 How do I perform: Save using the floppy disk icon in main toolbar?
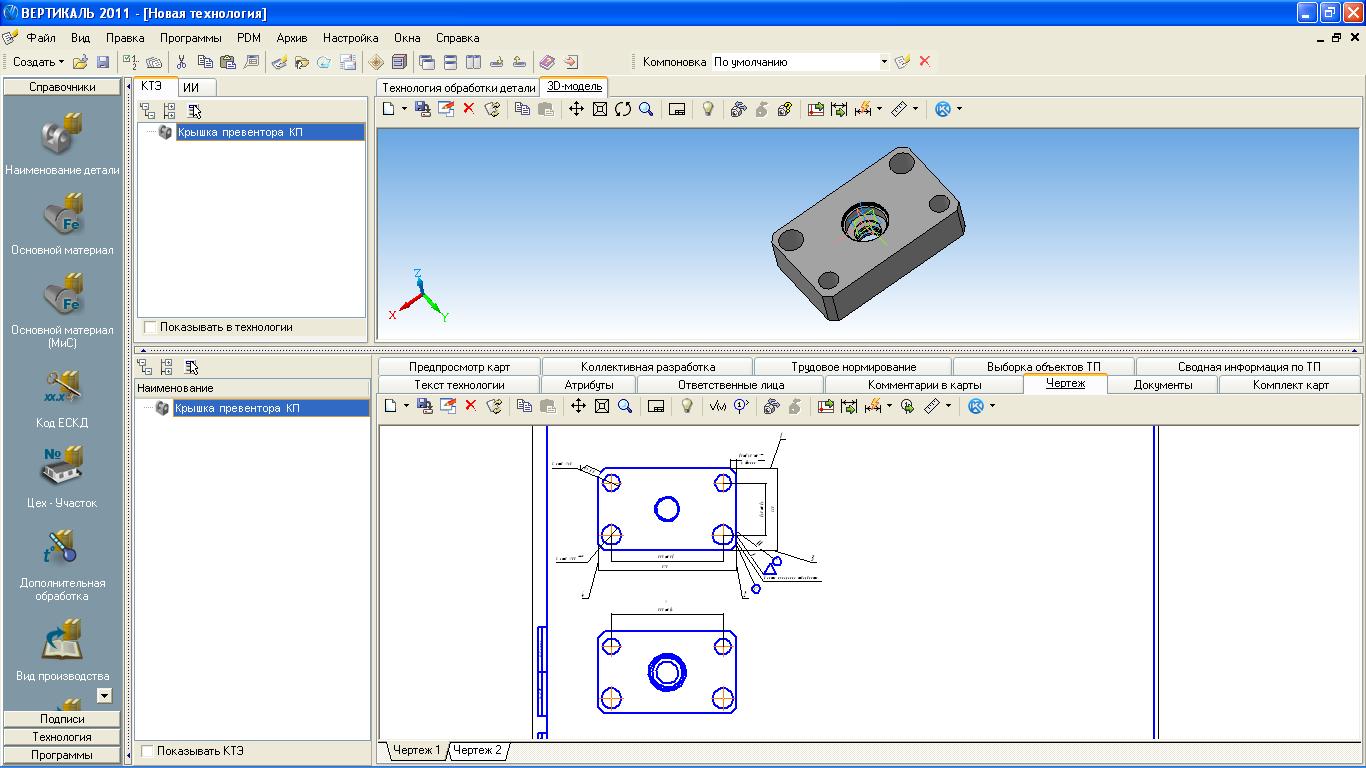point(103,62)
